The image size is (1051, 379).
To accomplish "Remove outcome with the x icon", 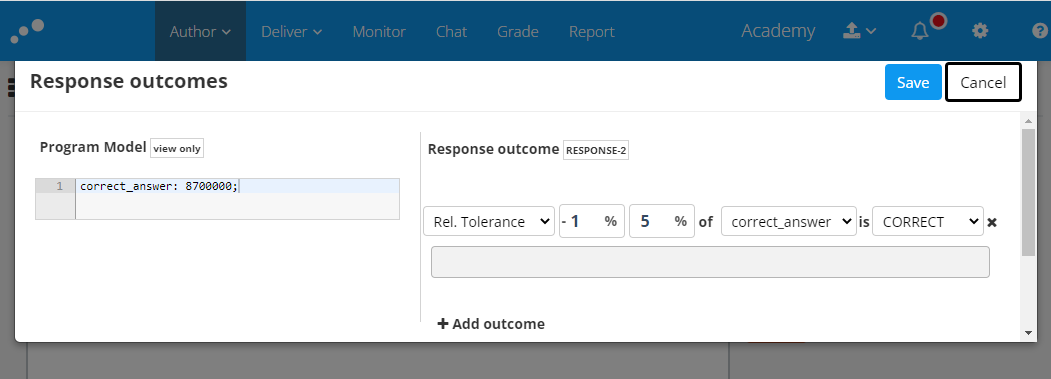I will click(x=993, y=222).
